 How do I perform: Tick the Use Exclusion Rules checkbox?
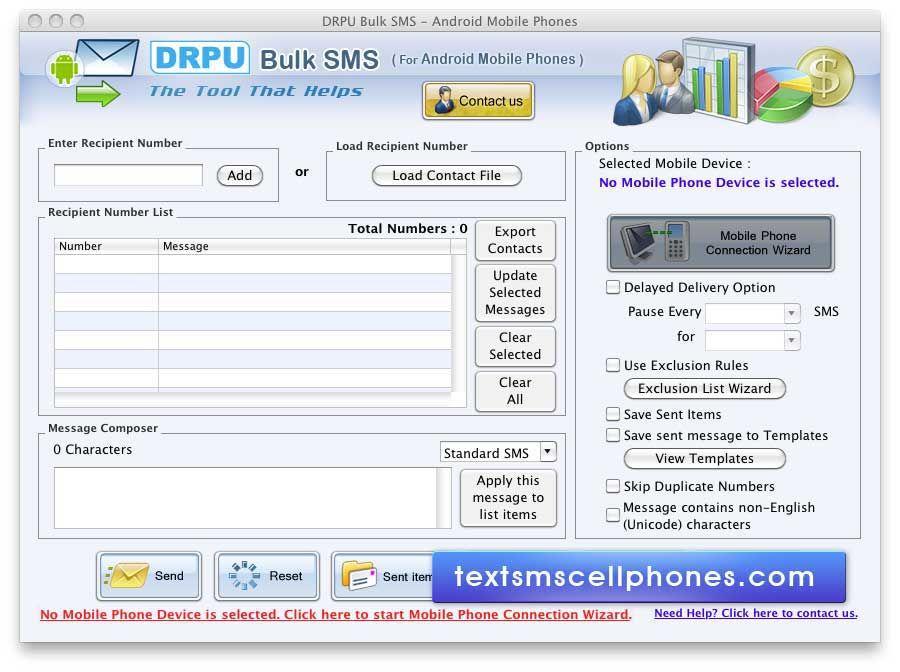[613, 365]
